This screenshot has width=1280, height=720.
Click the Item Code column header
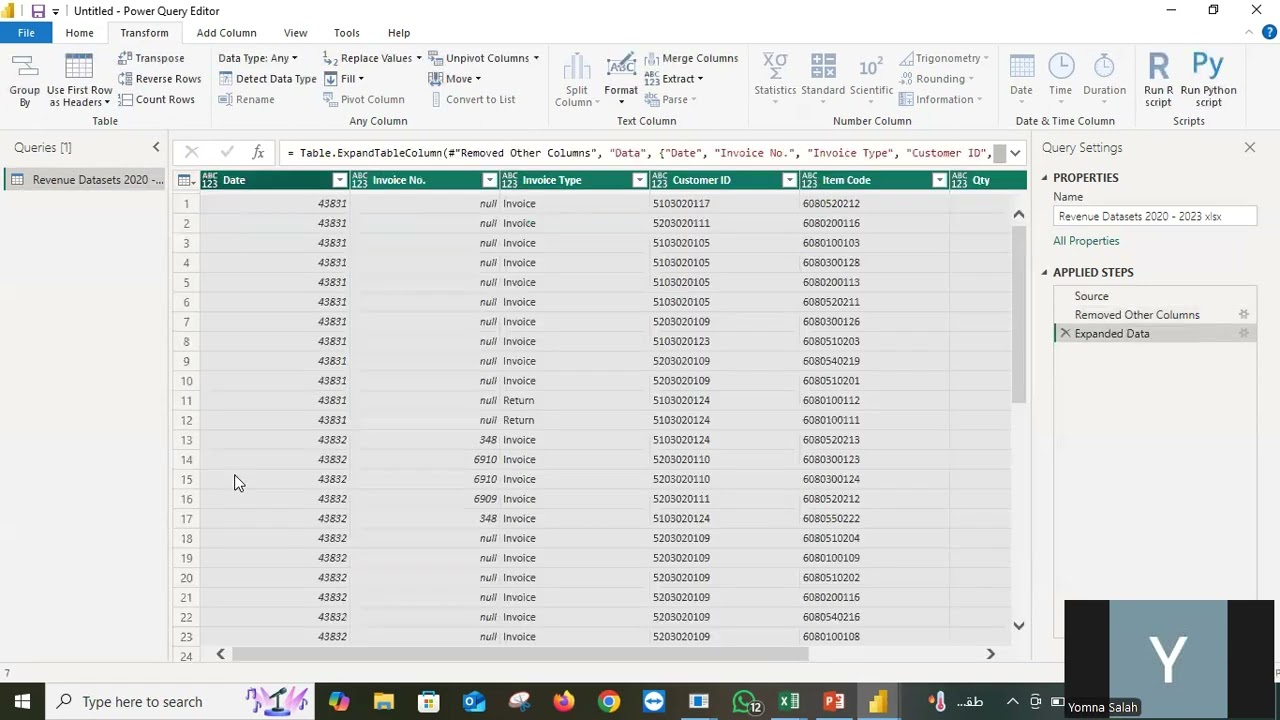click(x=875, y=180)
